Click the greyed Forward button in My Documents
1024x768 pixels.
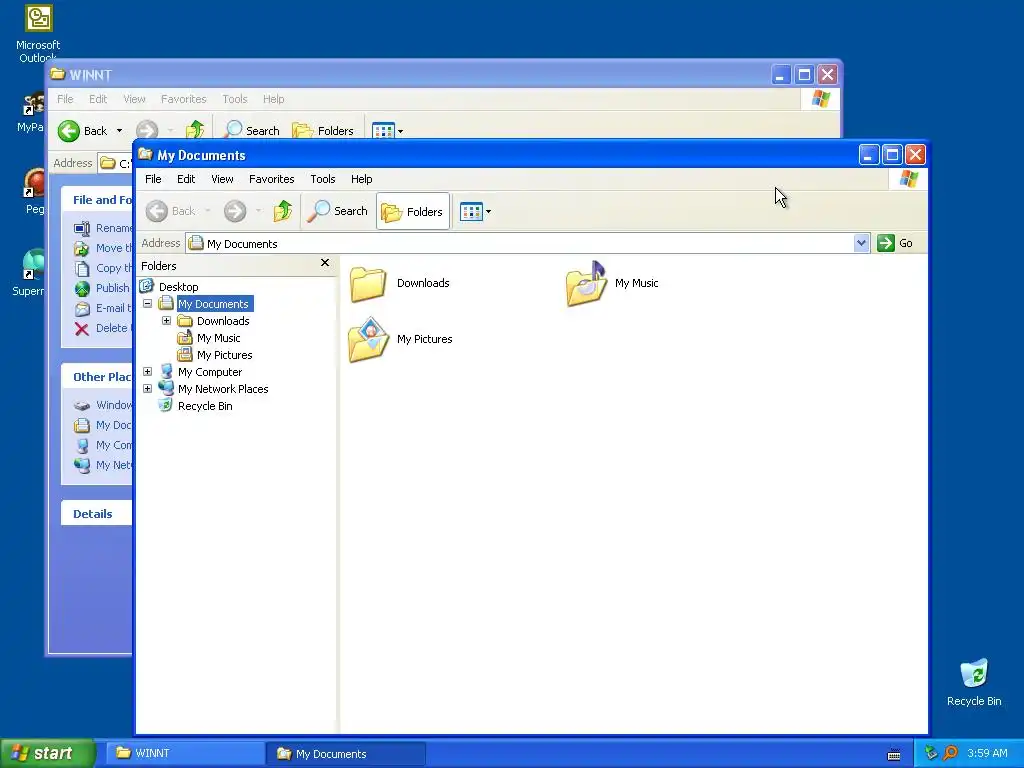pos(235,211)
